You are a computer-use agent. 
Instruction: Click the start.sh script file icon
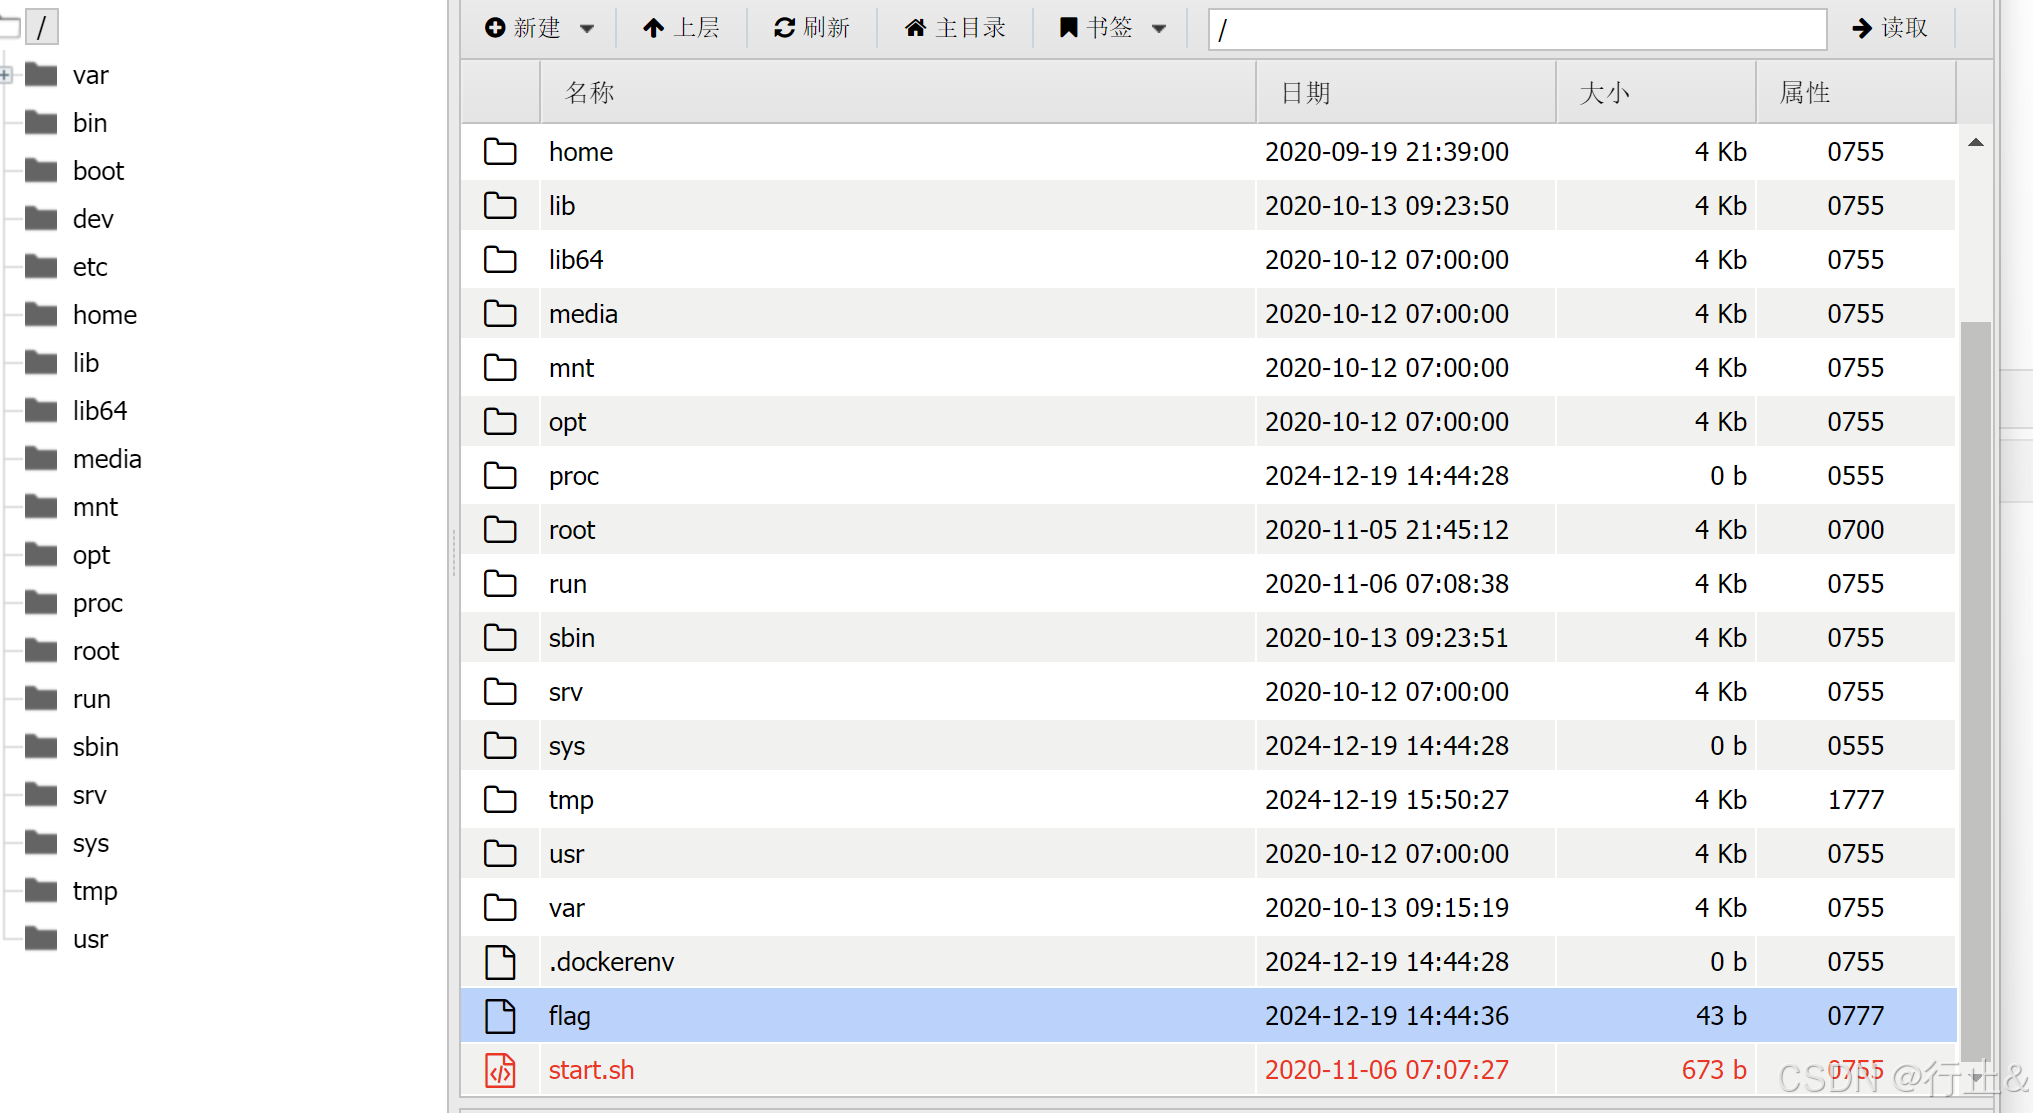500,1070
